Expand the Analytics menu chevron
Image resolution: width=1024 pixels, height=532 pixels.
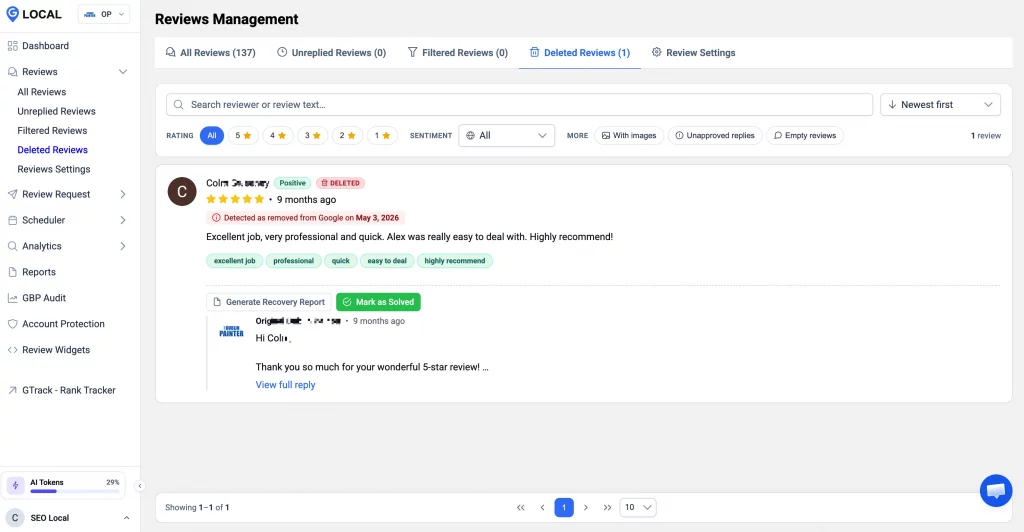tap(123, 246)
